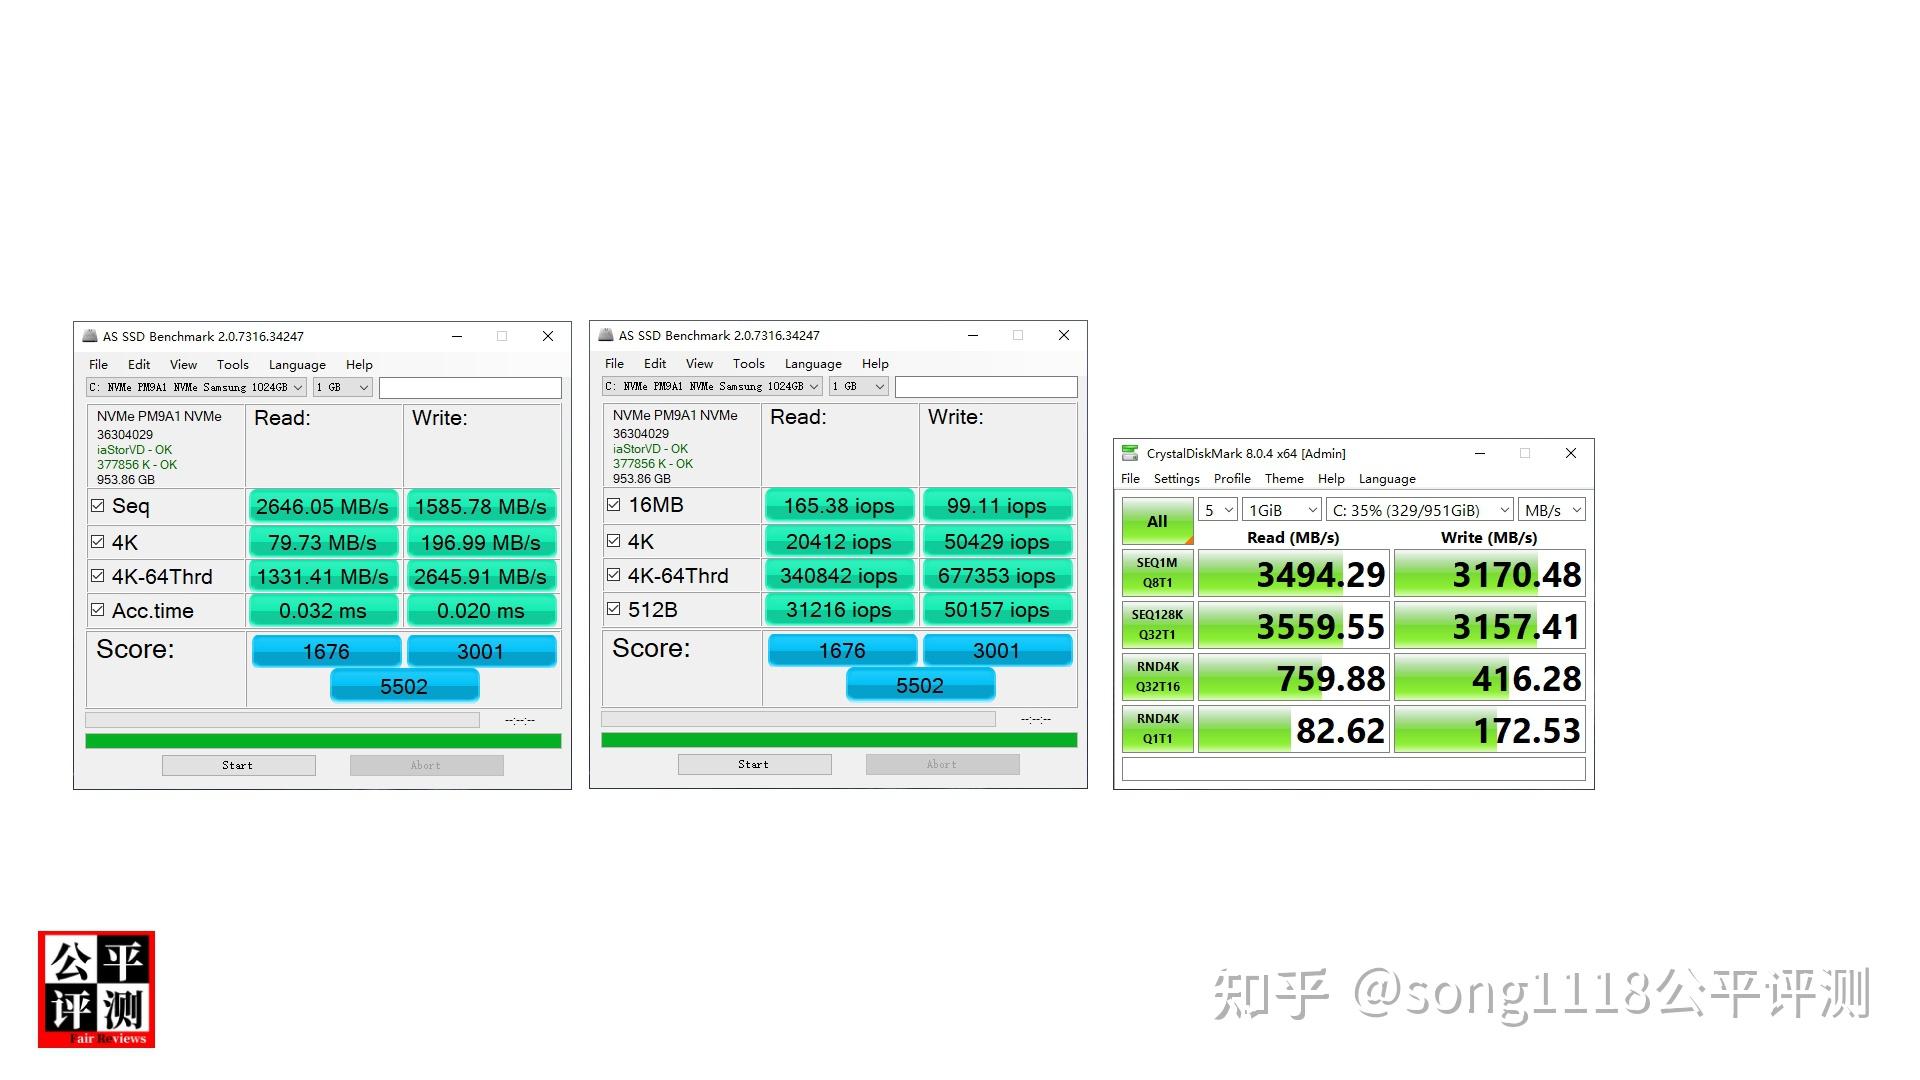Open the Profile menu in CrystalDiskMark
Screen dimensions: 1920x1080
1232,478
